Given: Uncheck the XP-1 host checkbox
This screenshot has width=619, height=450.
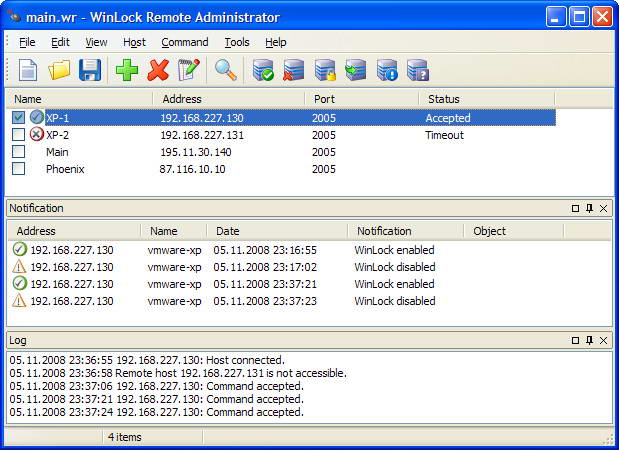Looking at the screenshot, I should click(19, 117).
